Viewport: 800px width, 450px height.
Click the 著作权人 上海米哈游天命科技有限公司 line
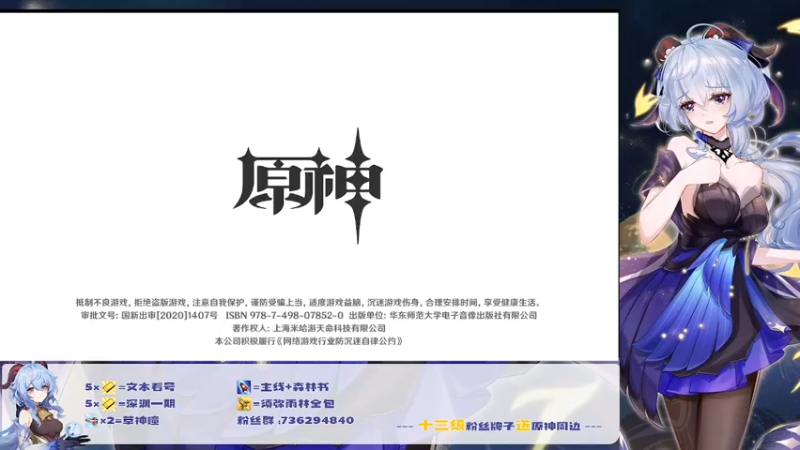pyautogui.click(x=309, y=328)
